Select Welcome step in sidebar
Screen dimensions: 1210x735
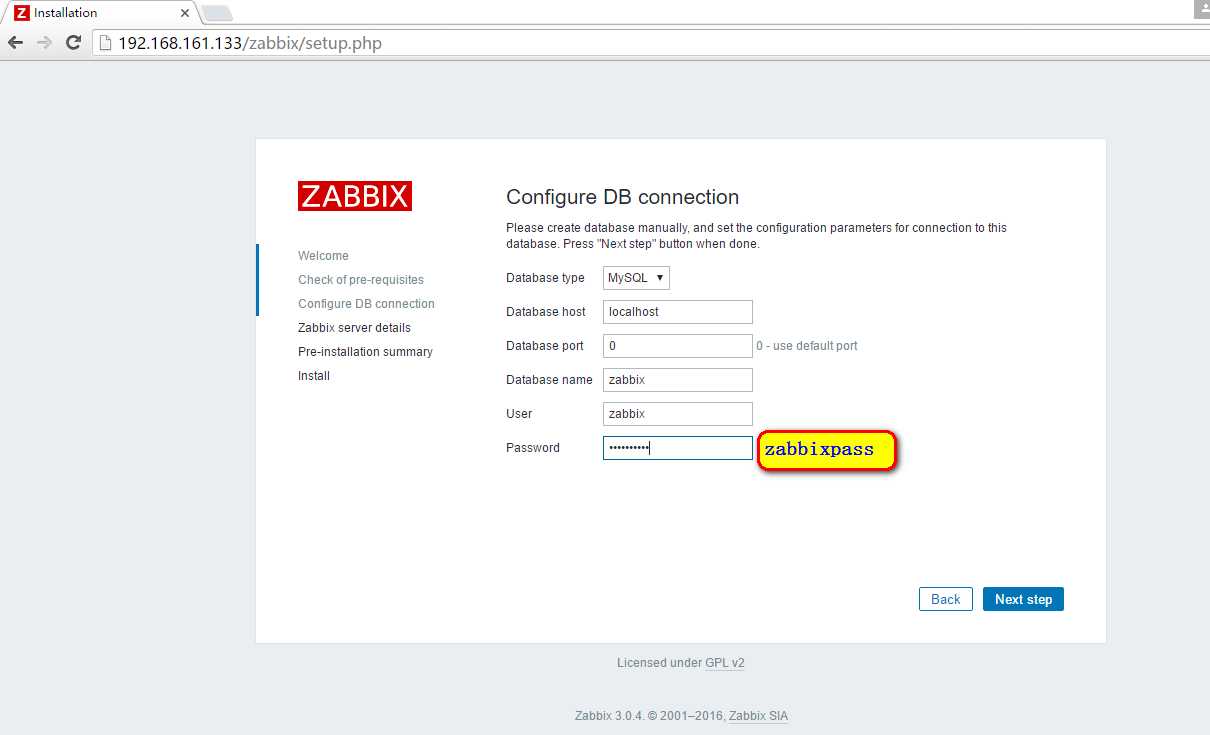323,256
